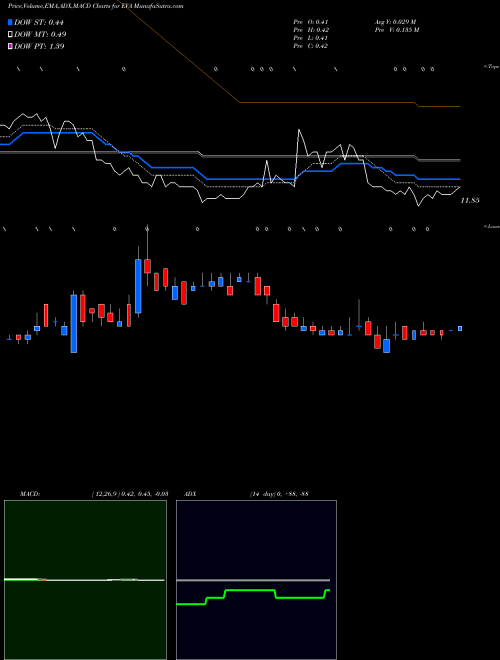Click the 11.85 value label
Image resolution: width=500 pixels, height=660 pixels.
point(470,201)
